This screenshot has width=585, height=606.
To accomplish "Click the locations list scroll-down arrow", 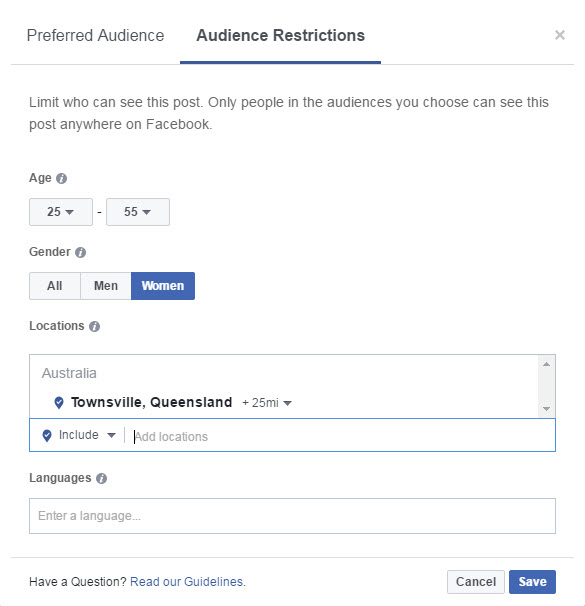I will pyautogui.click(x=546, y=409).
